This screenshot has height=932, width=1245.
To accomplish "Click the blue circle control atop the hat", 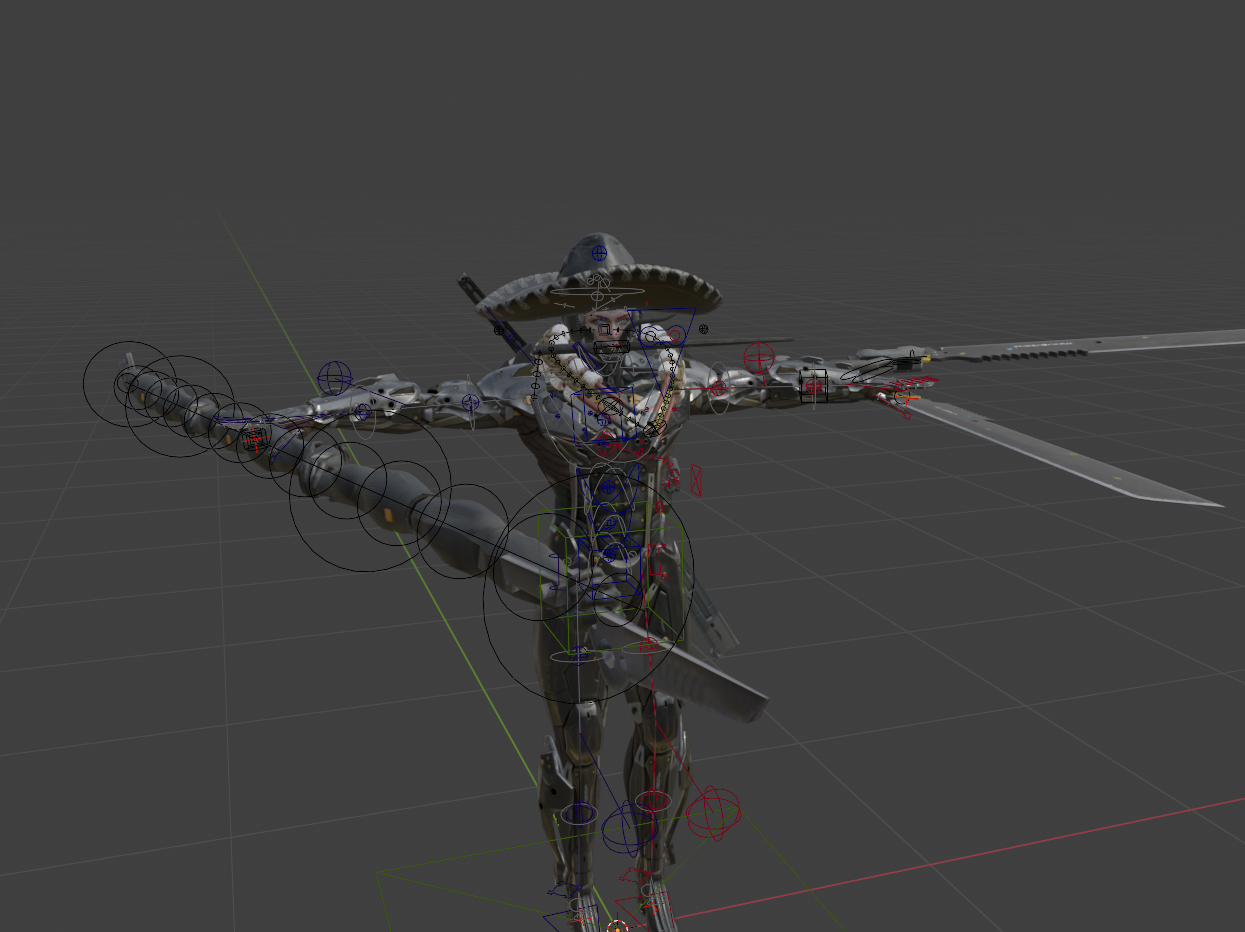I will (599, 253).
